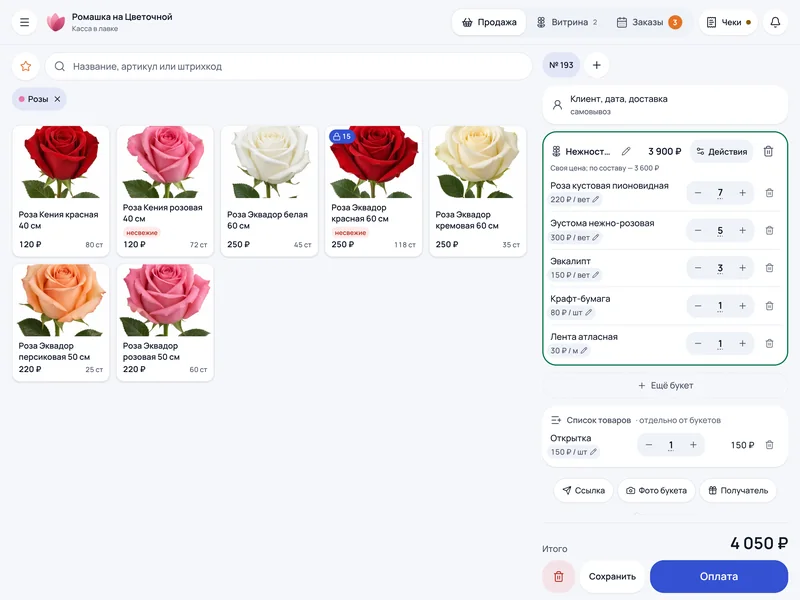
Task: Delete Лента атласная from bouquet
Action: 769,343
